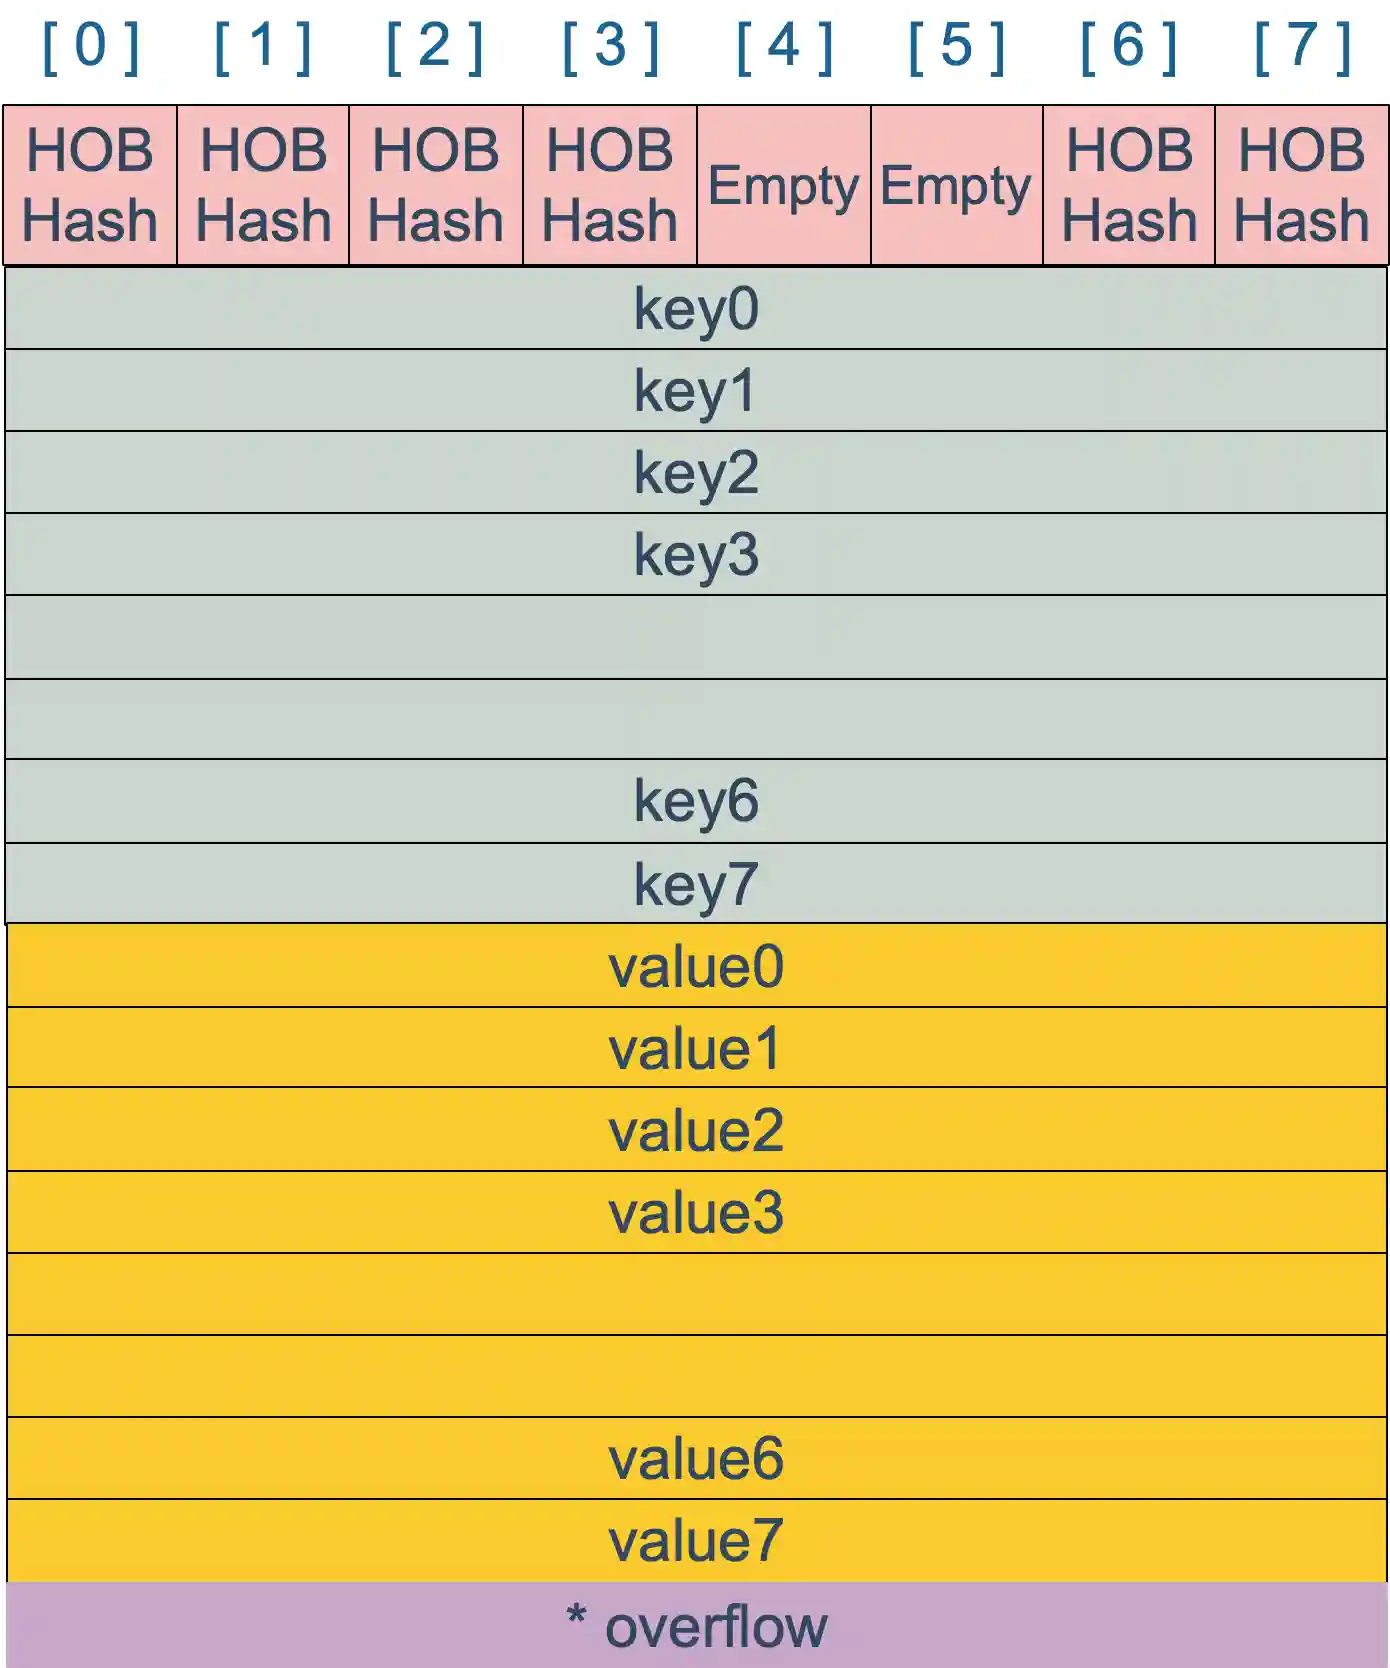Select the key0 row
The image size is (1390, 1668).
[x=696, y=308]
